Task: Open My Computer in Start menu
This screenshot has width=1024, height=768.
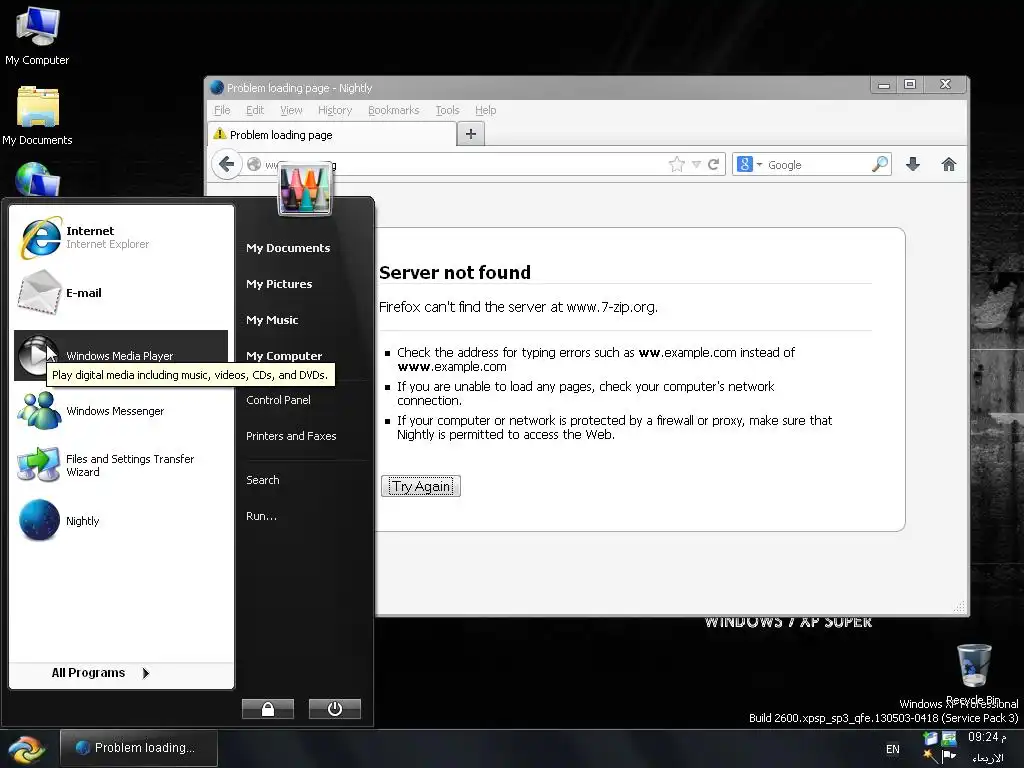Action: (x=284, y=355)
